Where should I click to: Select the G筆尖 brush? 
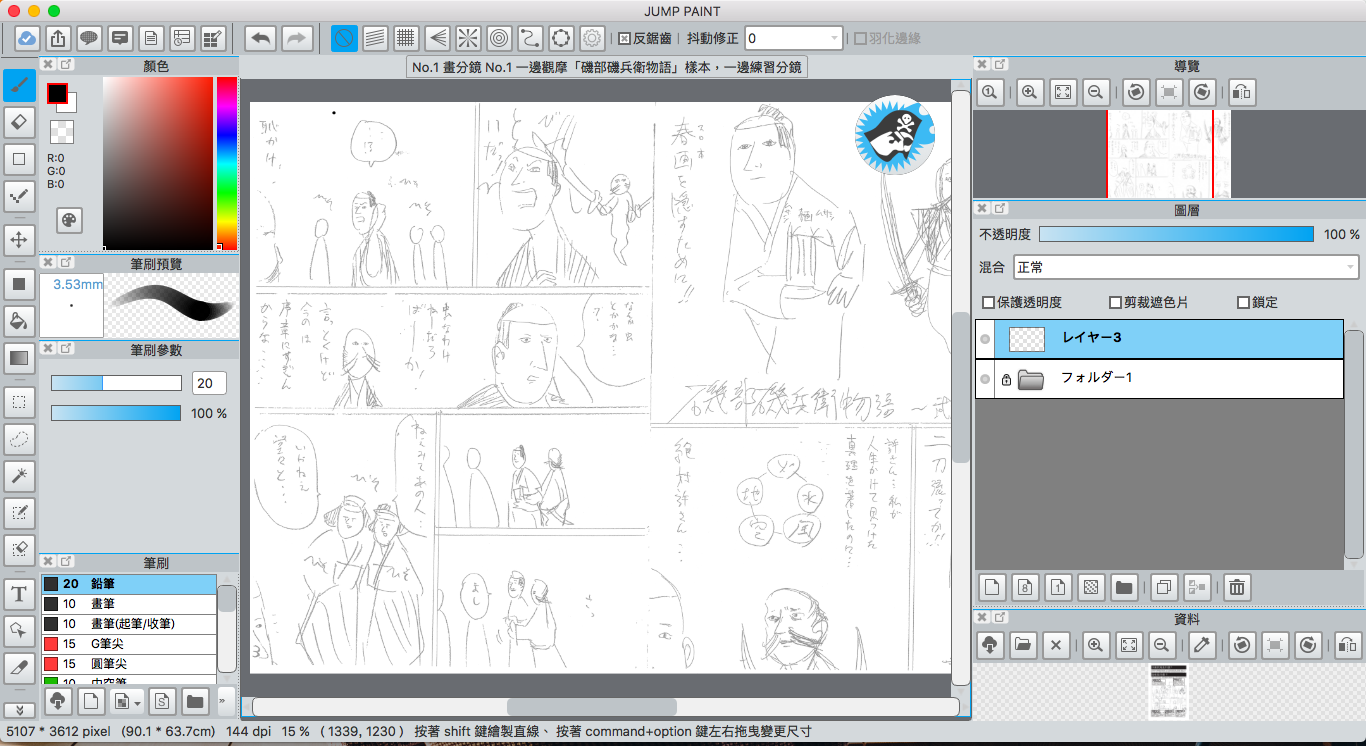click(x=128, y=643)
